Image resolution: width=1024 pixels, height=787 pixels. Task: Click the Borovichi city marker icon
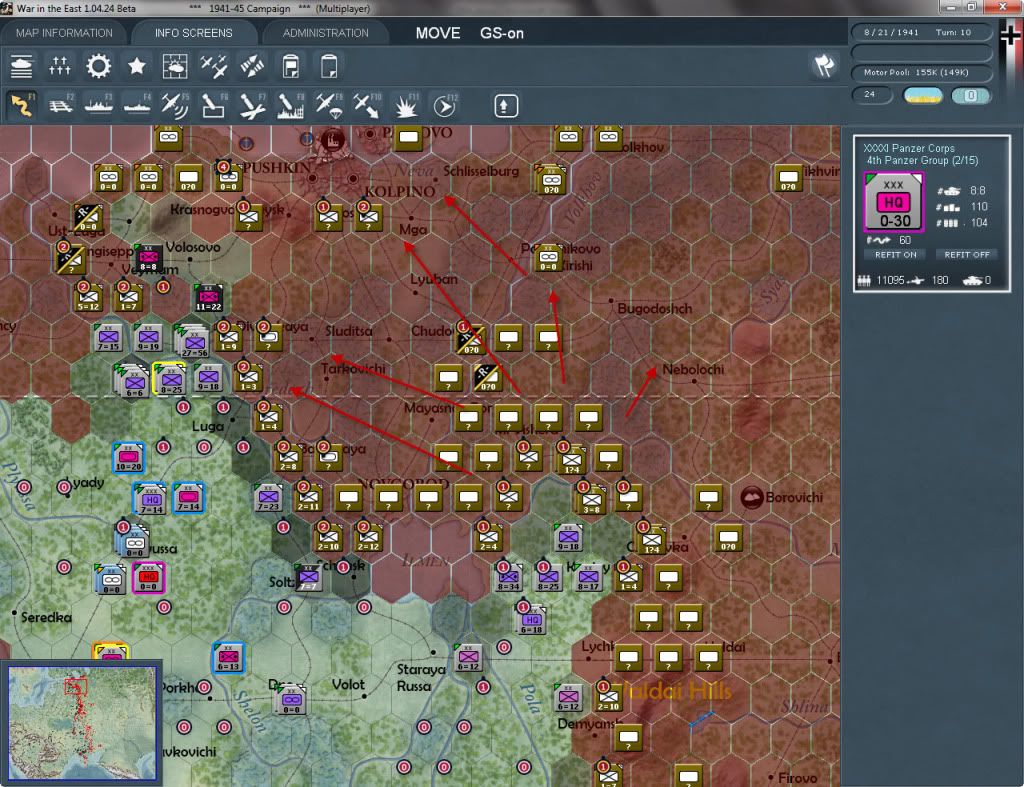point(752,498)
